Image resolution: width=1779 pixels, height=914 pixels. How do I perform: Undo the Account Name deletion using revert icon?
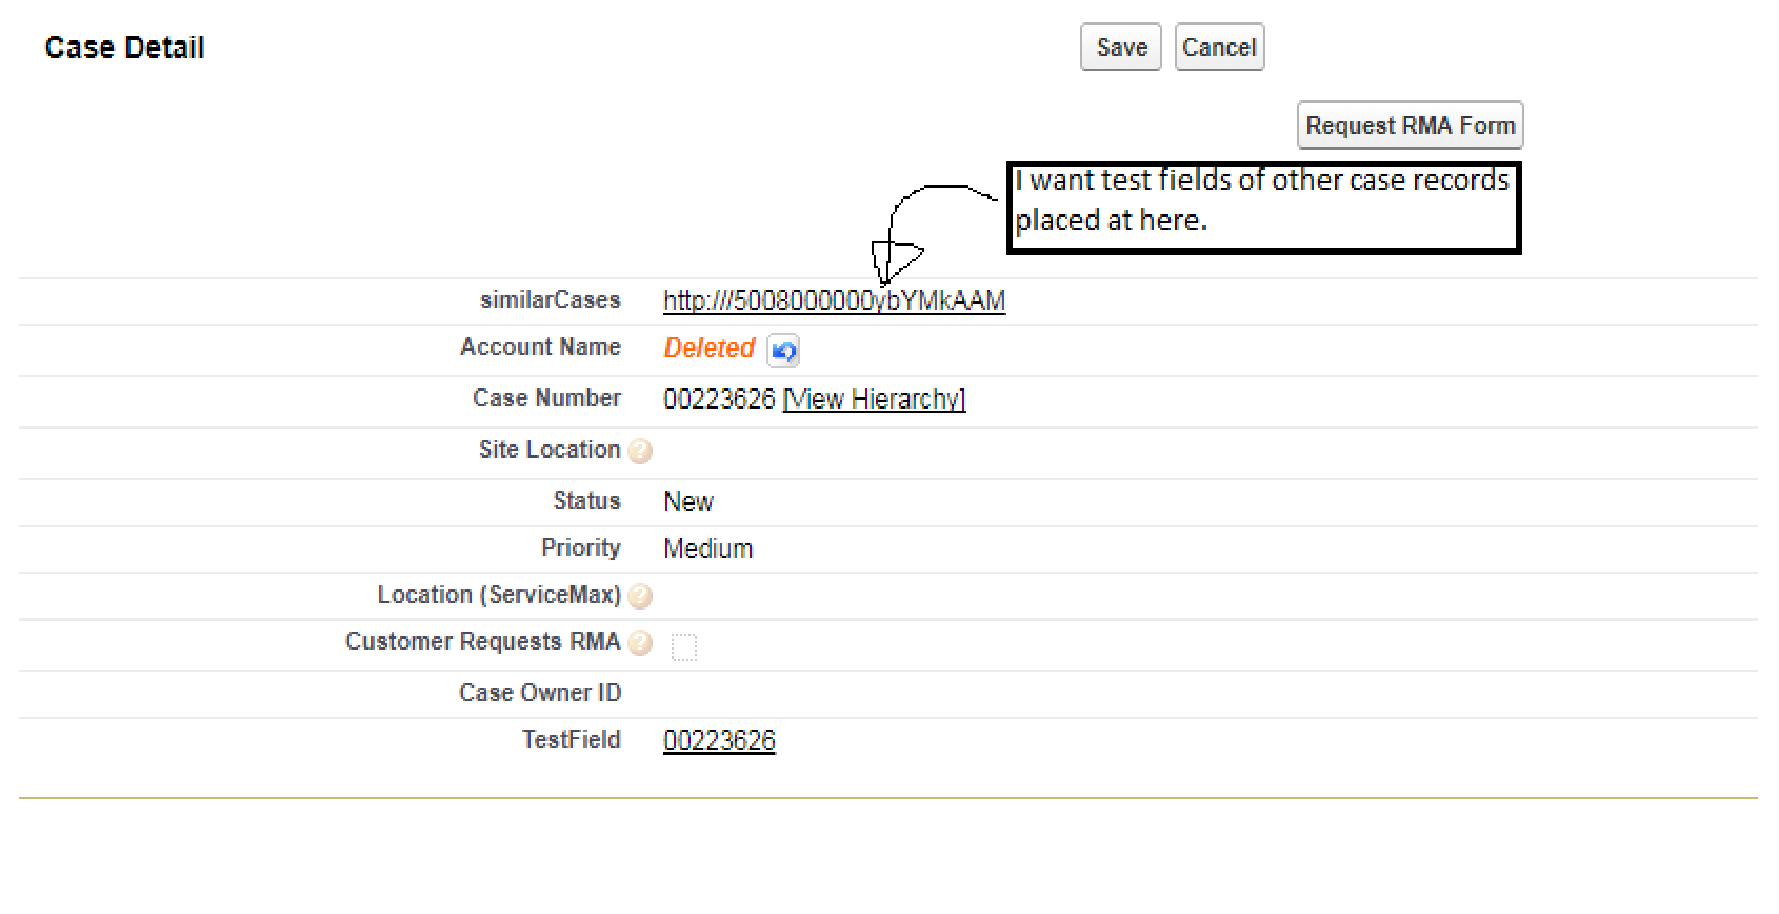pyautogui.click(x=784, y=350)
